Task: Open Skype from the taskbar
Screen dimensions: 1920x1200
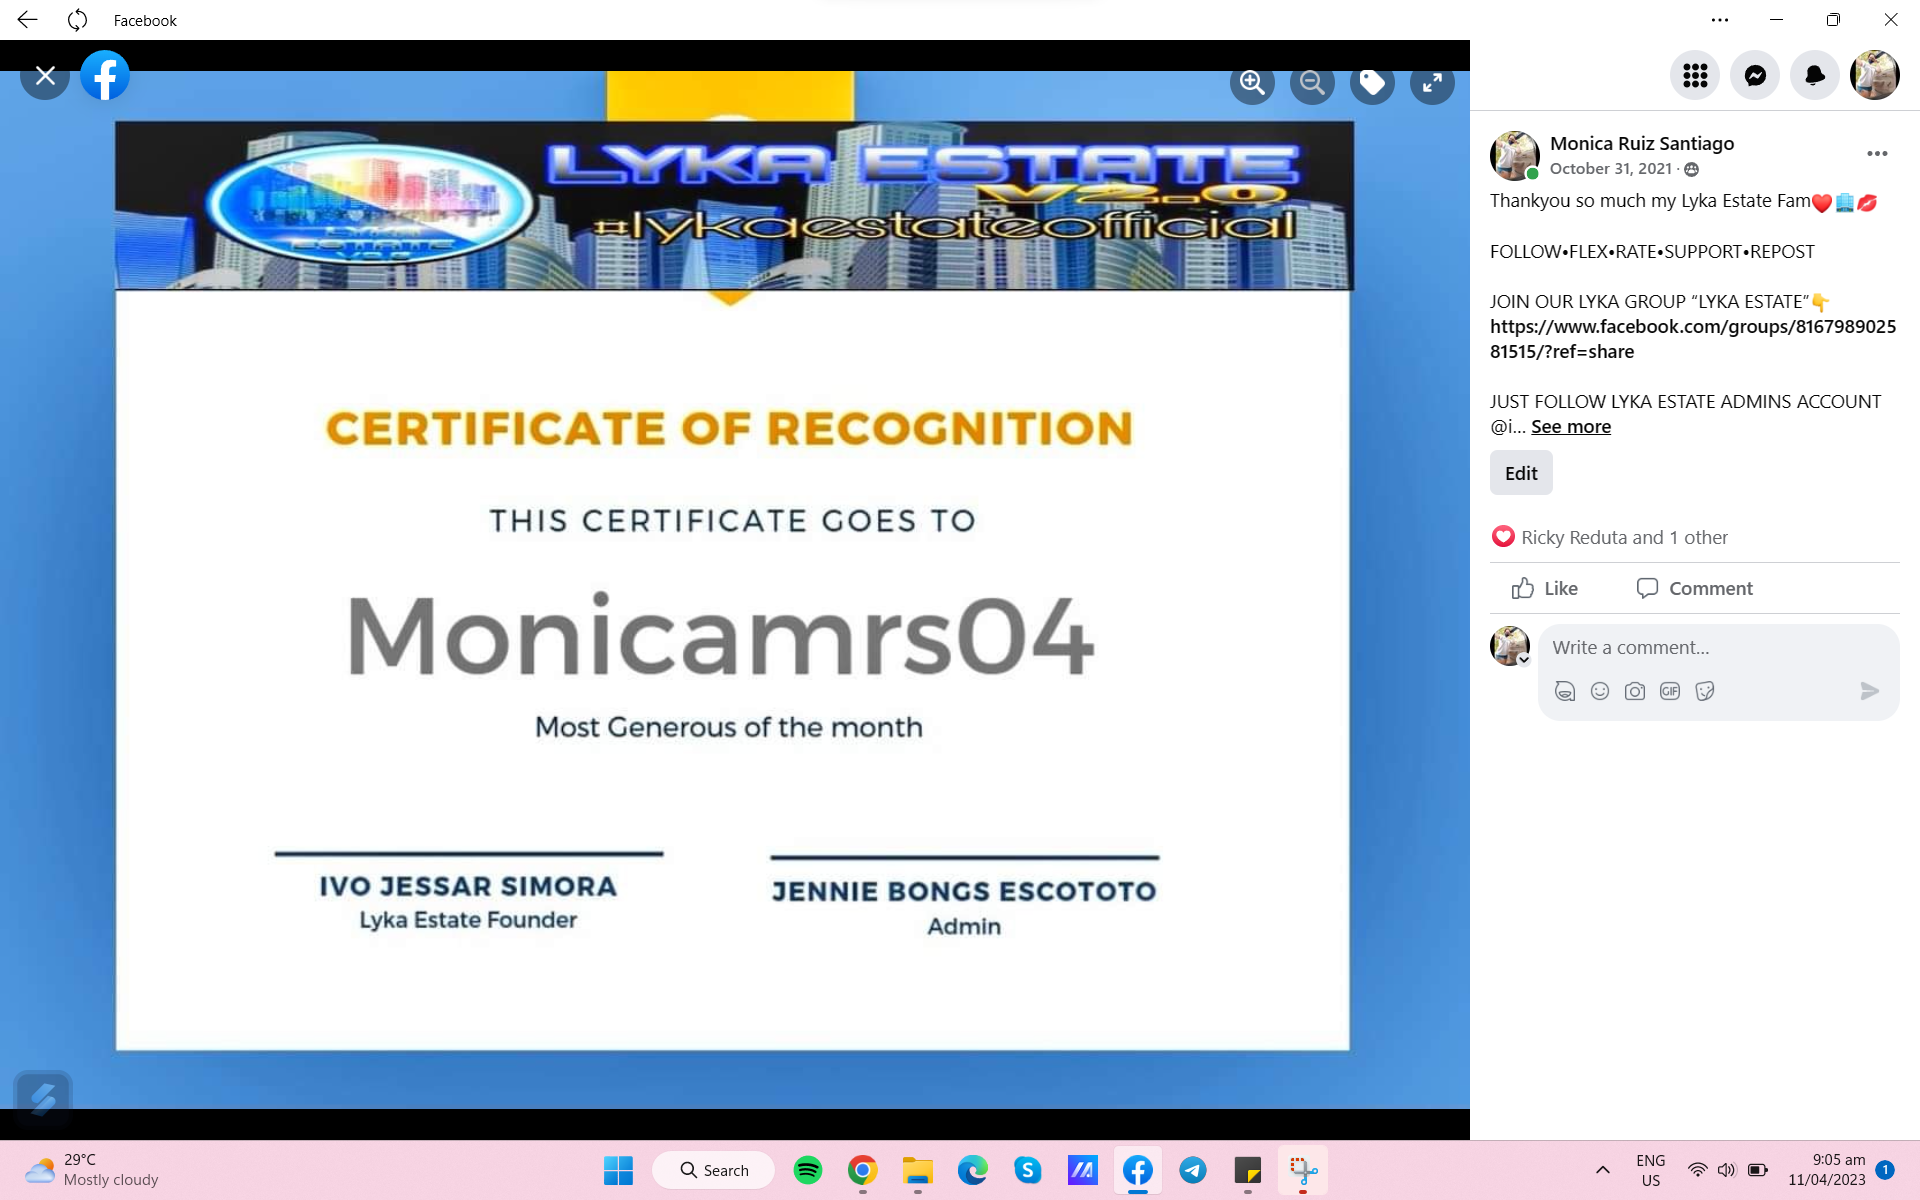Action: click(1028, 1170)
